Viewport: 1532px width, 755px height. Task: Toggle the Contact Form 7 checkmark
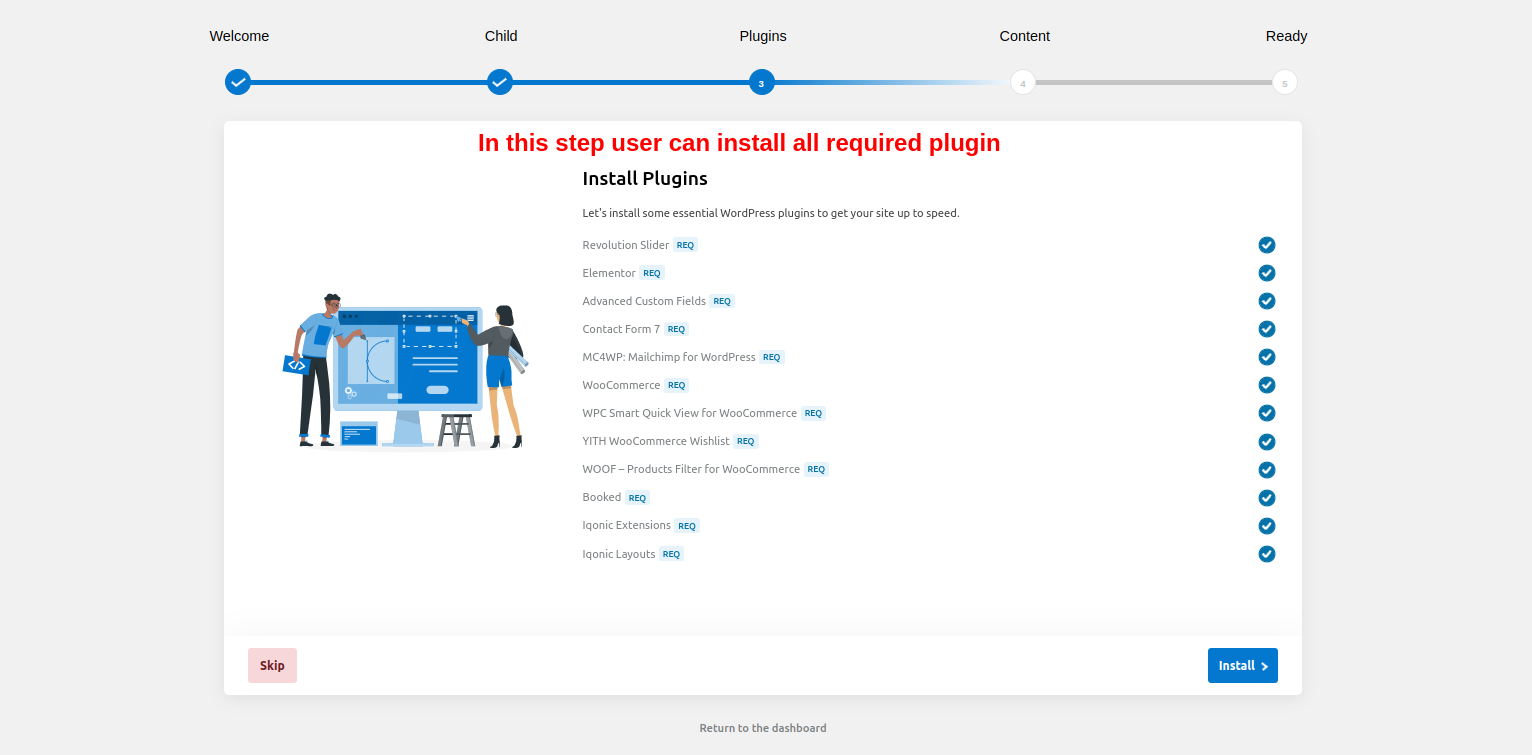coord(1267,329)
